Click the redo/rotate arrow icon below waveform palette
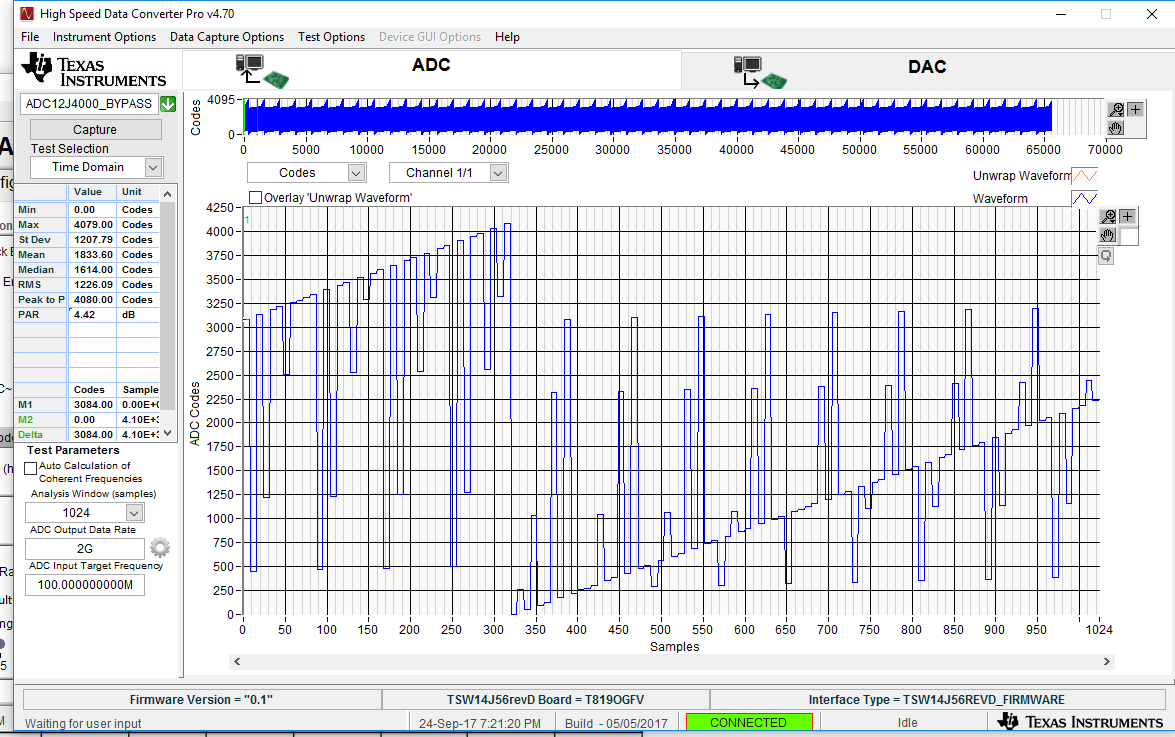Viewport: 1175px width, 737px height. click(x=1106, y=256)
